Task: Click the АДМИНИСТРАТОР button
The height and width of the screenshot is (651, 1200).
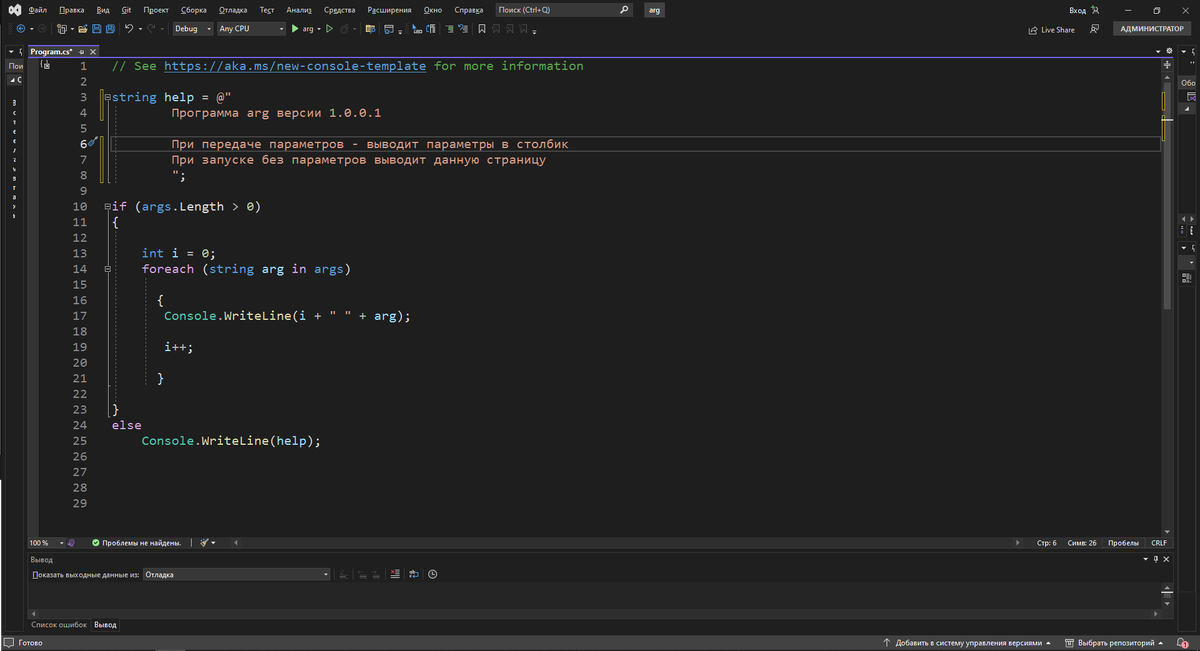Action: click(1152, 29)
